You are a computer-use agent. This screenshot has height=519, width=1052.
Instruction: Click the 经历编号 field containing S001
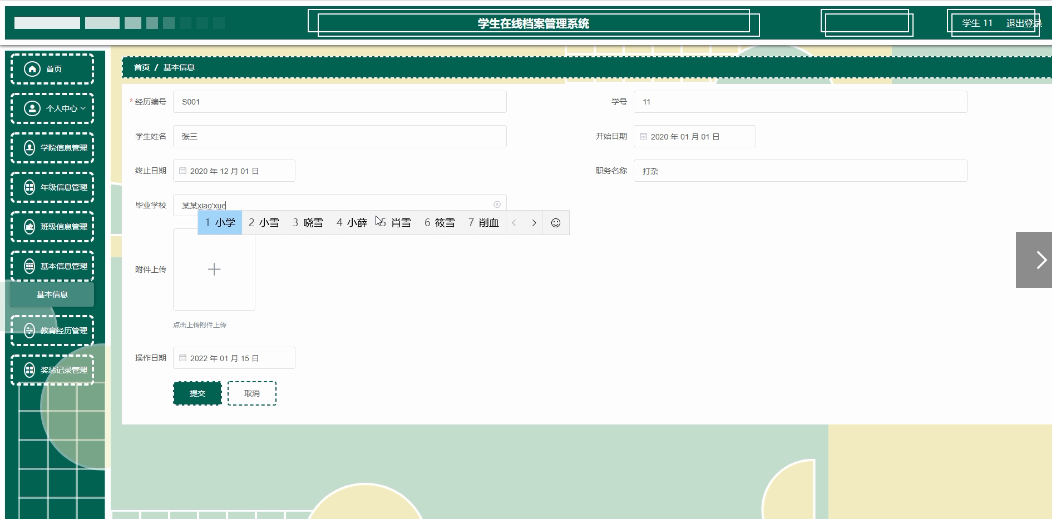(339, 102)
